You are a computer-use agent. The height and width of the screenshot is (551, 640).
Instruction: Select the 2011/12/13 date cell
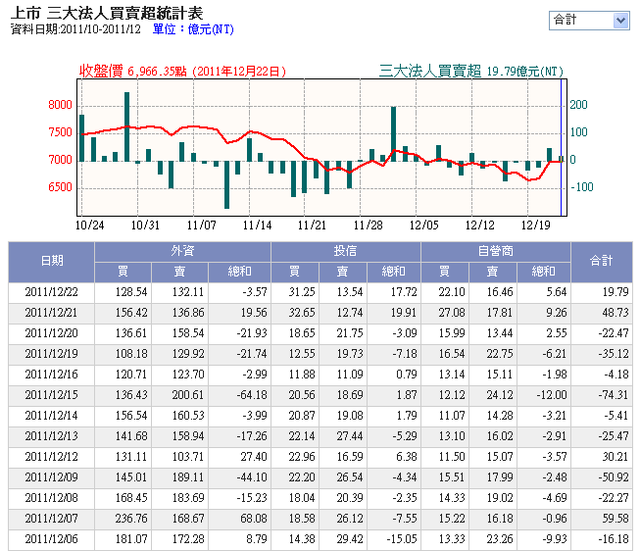[x=51, y=436]
